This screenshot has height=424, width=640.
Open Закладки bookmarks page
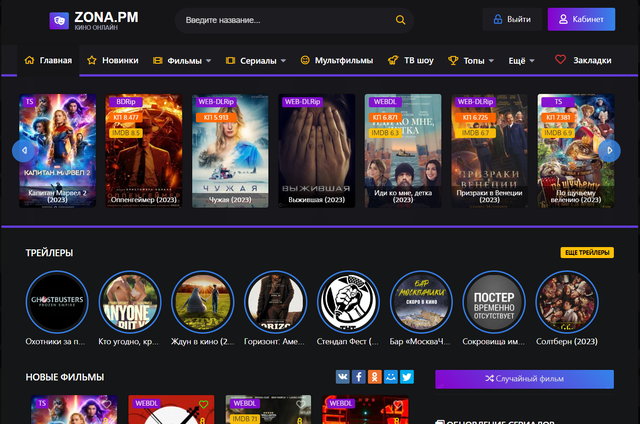[583, 60]
